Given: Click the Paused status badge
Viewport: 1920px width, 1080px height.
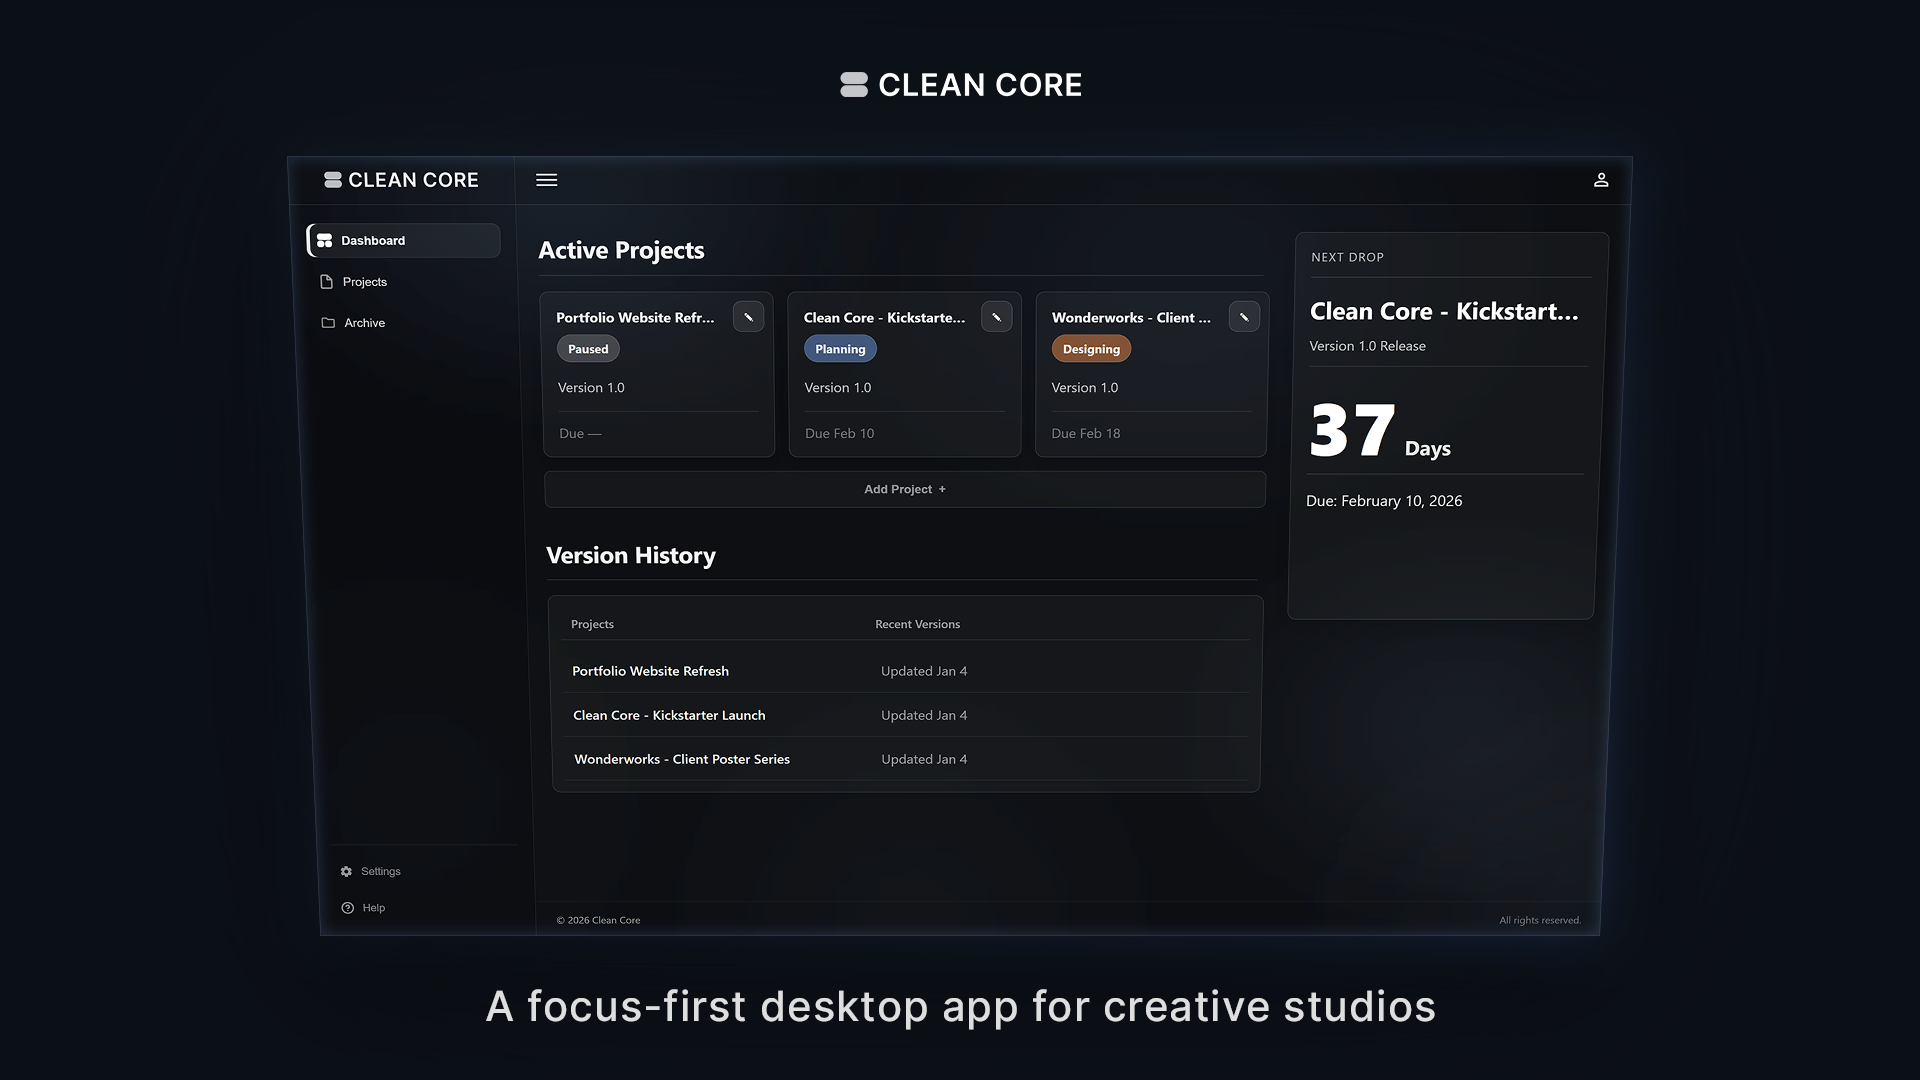Looking at the screenshot, I should 588,349.
